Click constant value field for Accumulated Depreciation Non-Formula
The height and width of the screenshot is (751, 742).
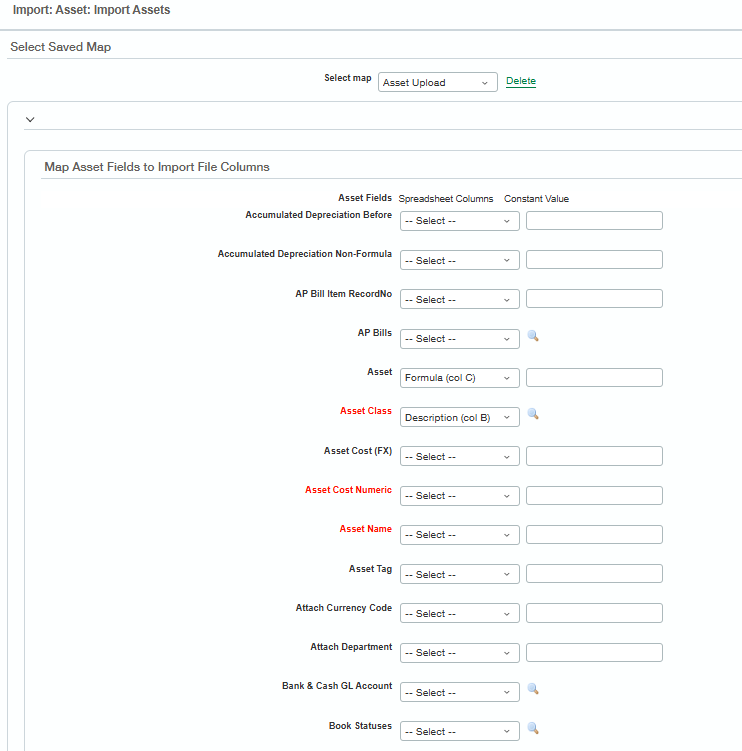coord(594,260)
